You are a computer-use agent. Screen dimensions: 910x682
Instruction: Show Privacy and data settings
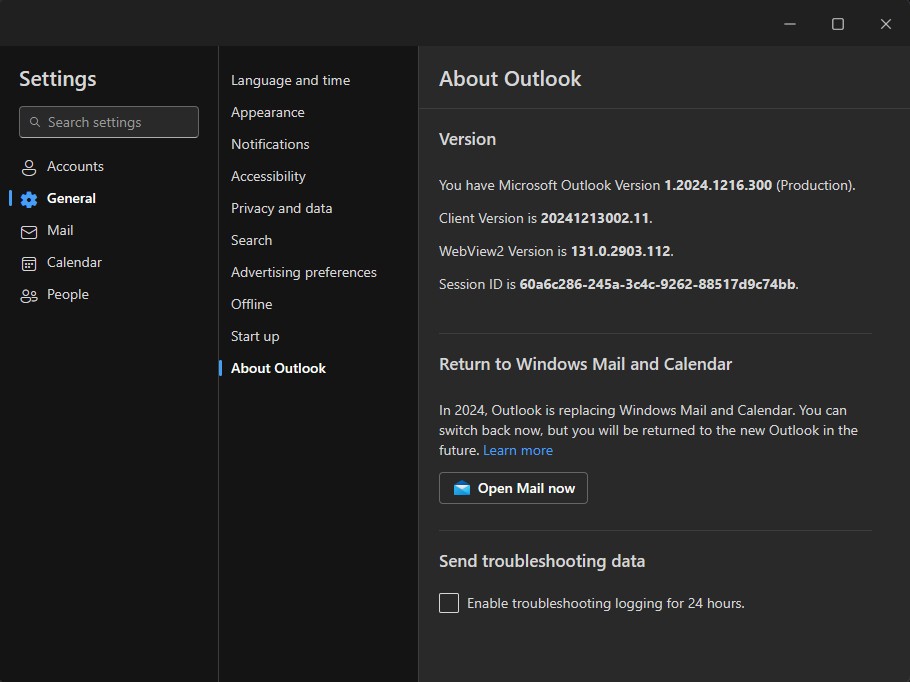pyautogui.click(x=281, y=208)
